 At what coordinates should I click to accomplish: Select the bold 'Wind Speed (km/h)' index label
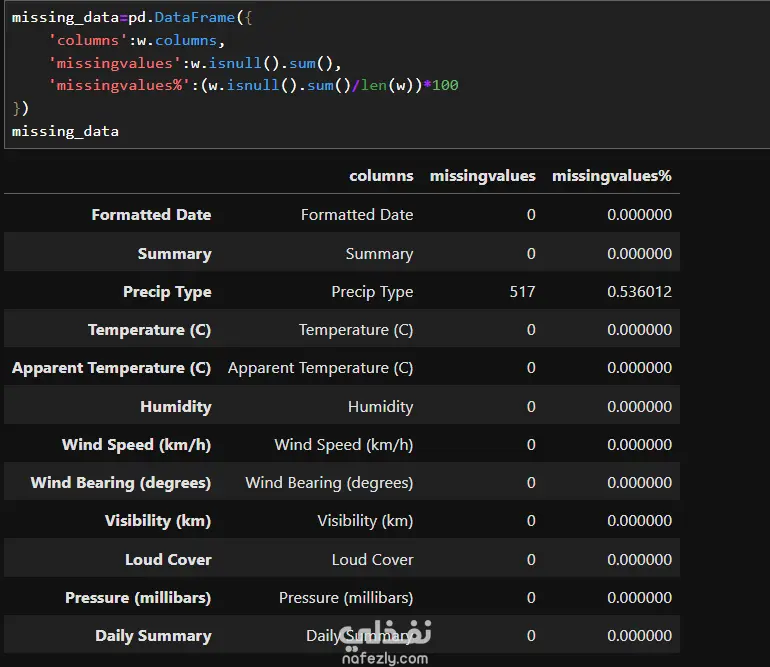click(137, 445)
